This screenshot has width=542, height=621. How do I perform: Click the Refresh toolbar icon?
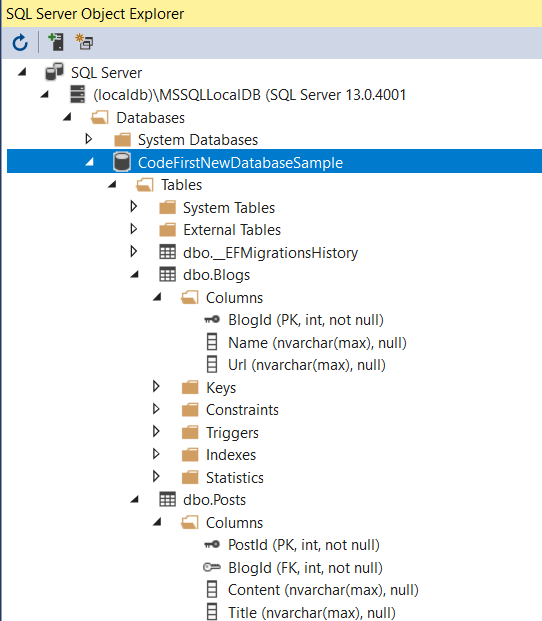pos(20,42)
